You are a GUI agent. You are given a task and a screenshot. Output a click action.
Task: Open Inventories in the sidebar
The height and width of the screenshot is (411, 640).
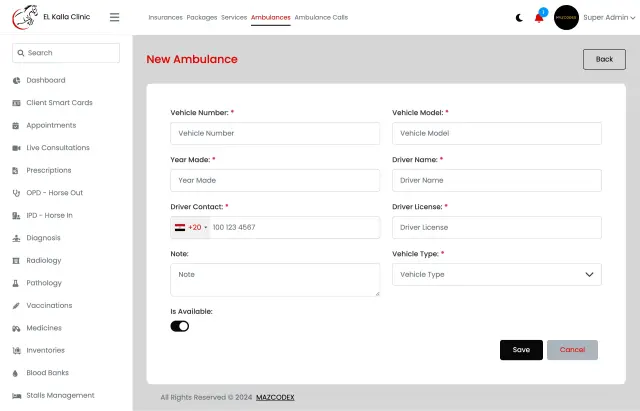(x=45, y=350)
